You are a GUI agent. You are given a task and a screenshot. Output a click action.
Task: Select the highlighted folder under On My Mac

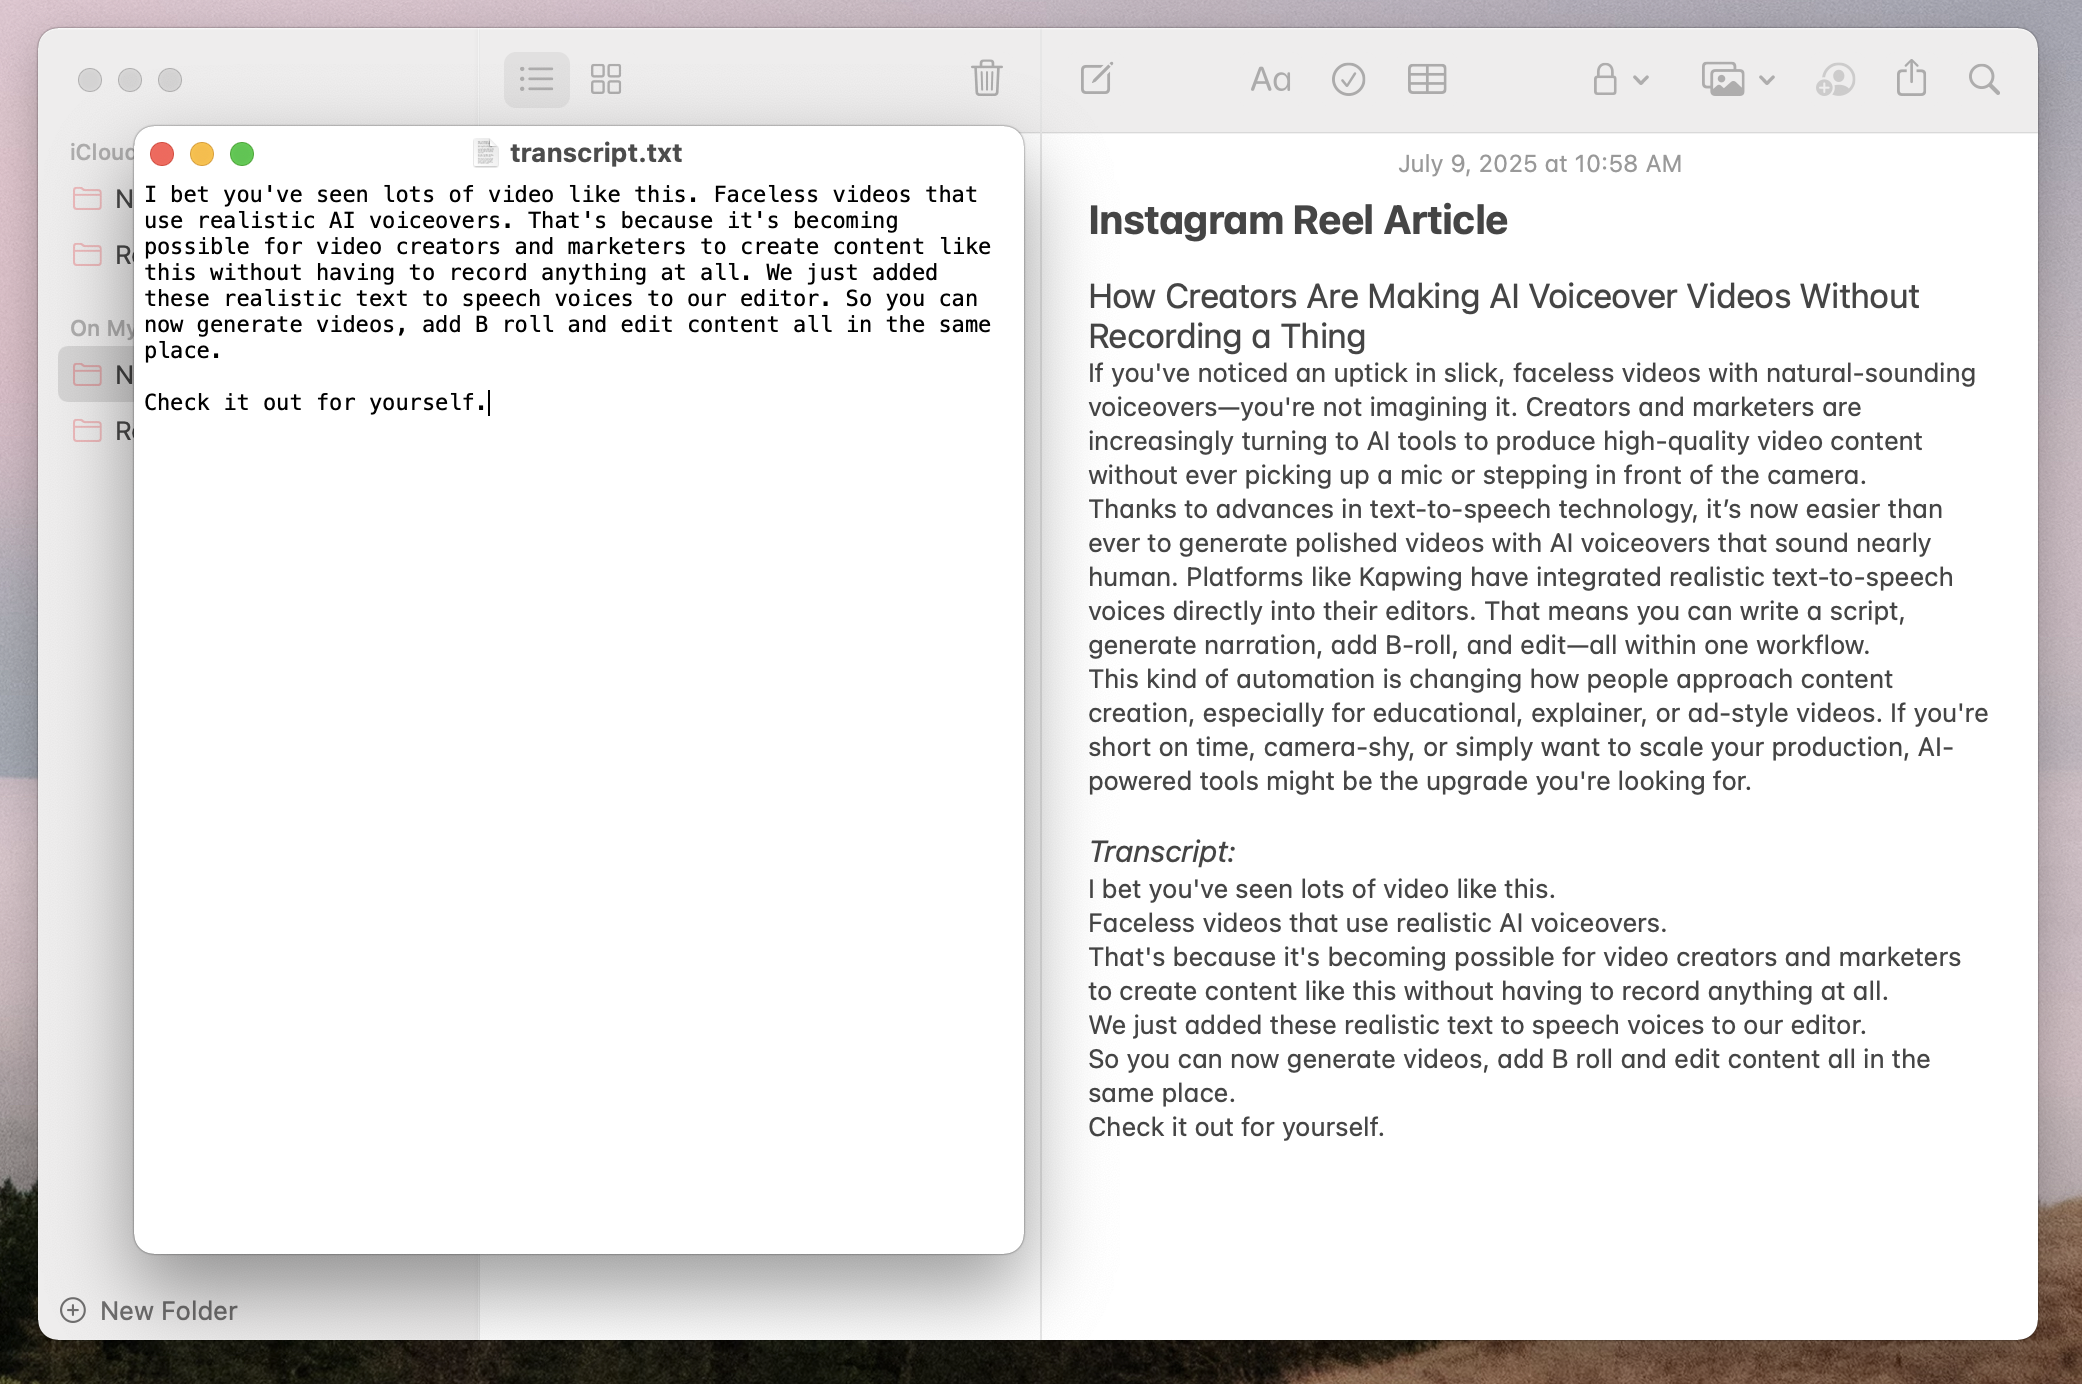click(110, 373)
